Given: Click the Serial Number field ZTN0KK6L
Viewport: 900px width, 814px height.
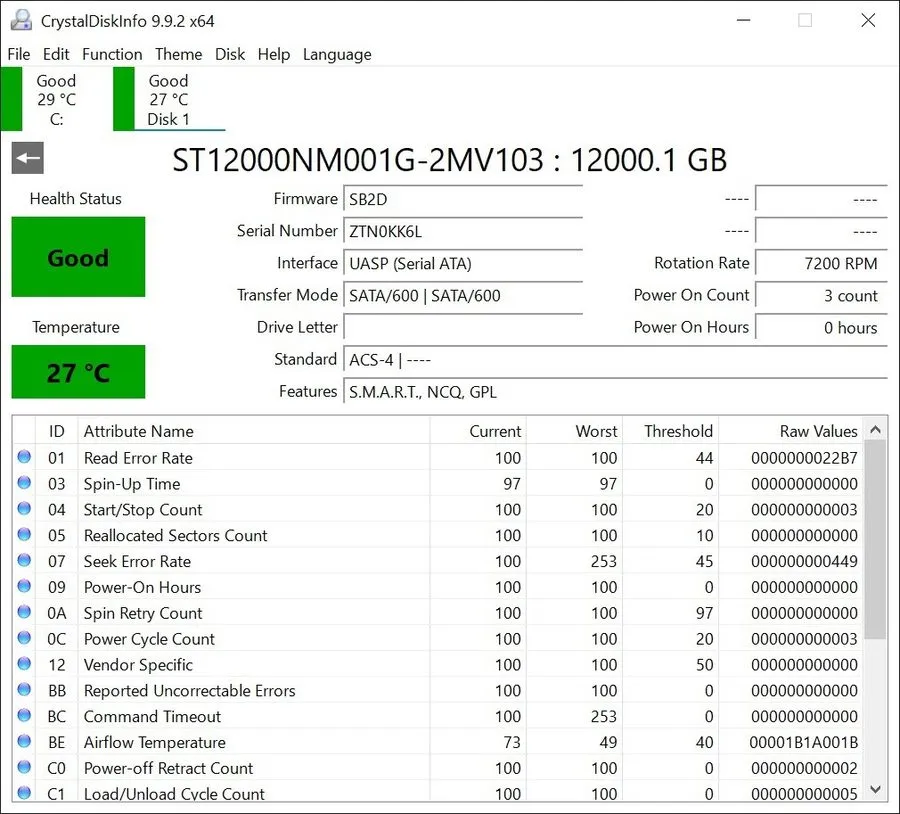Looking at the screenshot, I should click(x=463, y=231).
